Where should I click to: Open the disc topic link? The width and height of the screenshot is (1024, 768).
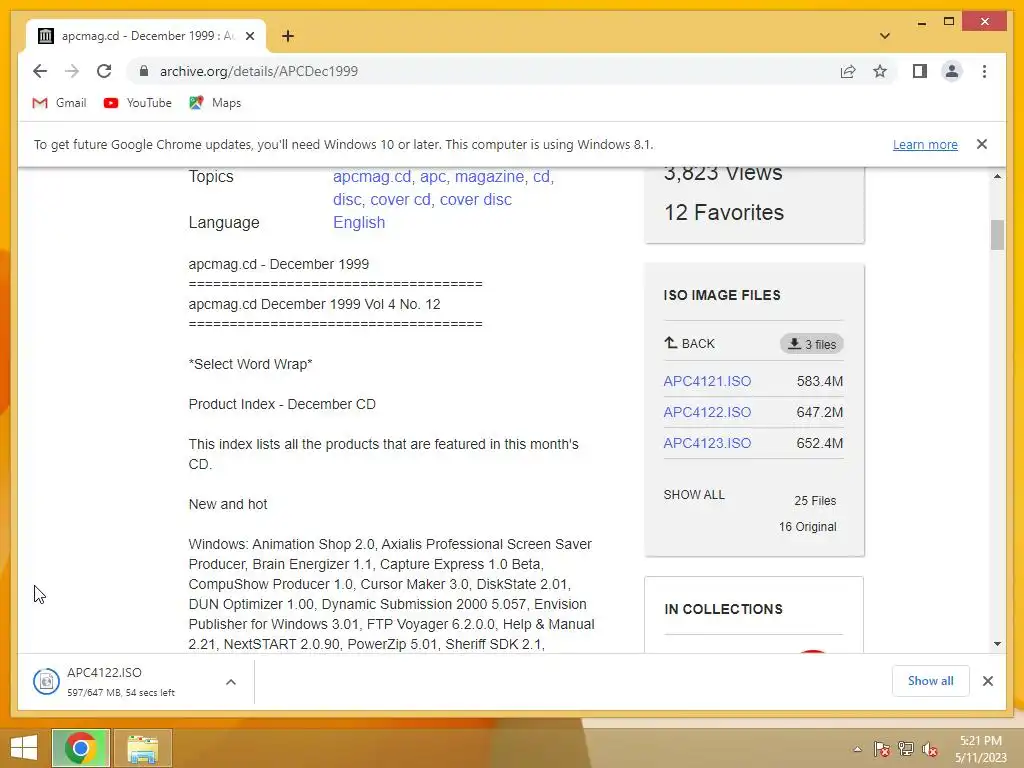tap(347, 199)
